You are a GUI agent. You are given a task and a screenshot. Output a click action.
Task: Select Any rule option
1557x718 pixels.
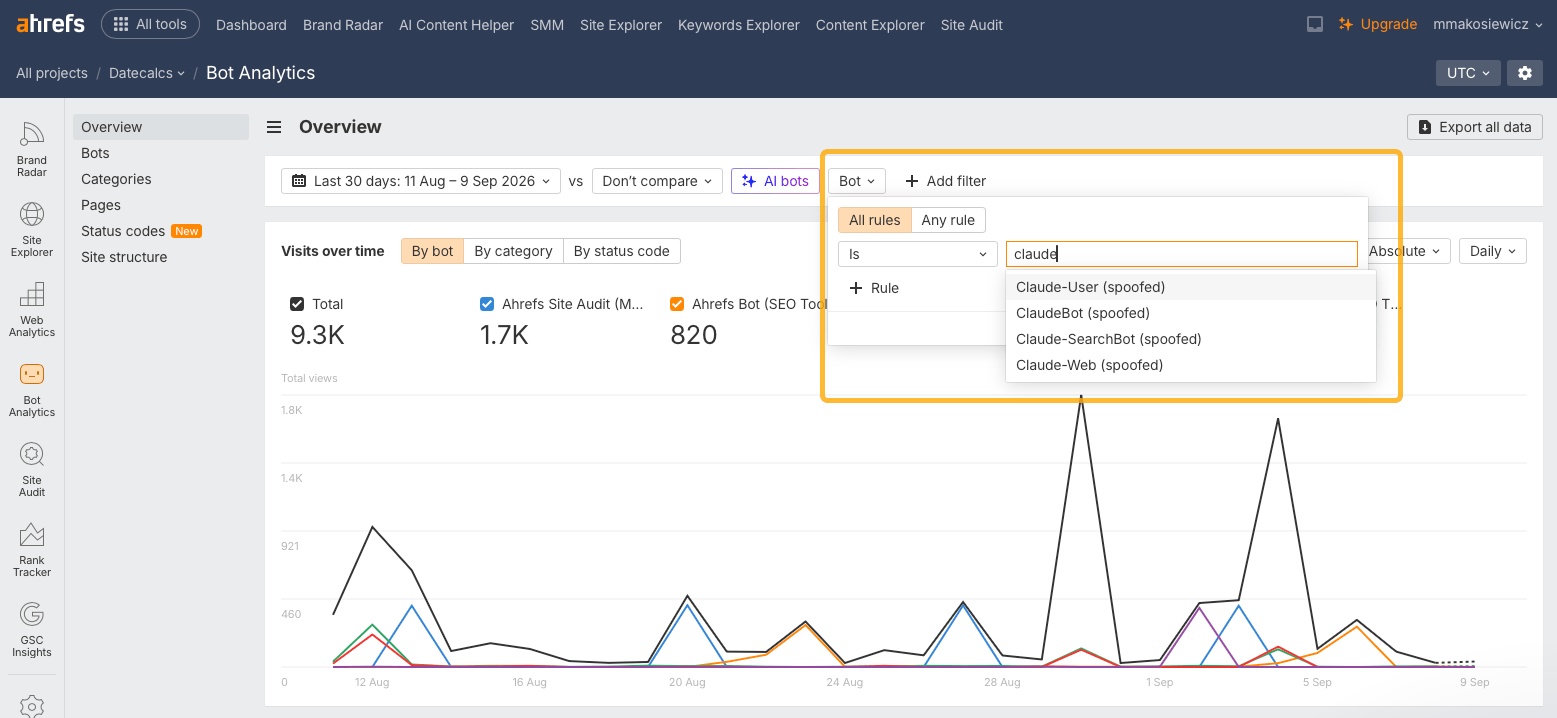pyautogui.click(x=948, y=220)
